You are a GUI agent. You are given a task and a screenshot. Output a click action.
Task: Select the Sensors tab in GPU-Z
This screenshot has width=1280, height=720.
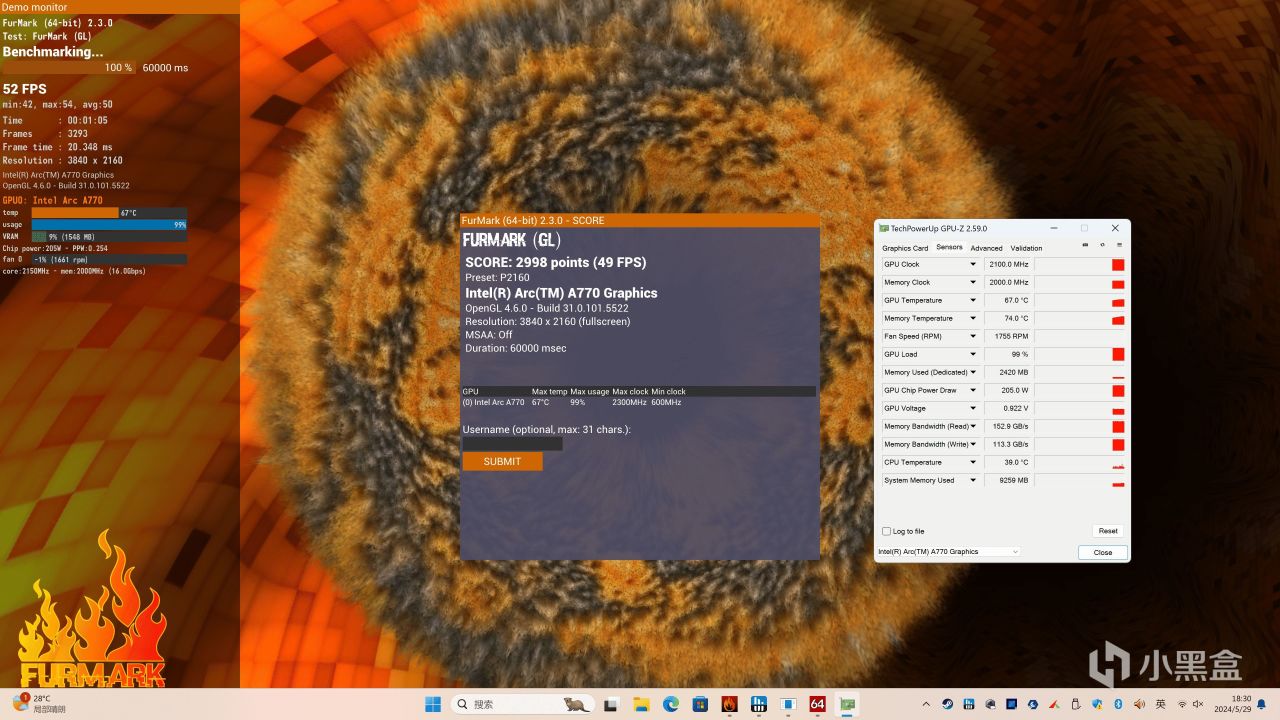[949, 248]
